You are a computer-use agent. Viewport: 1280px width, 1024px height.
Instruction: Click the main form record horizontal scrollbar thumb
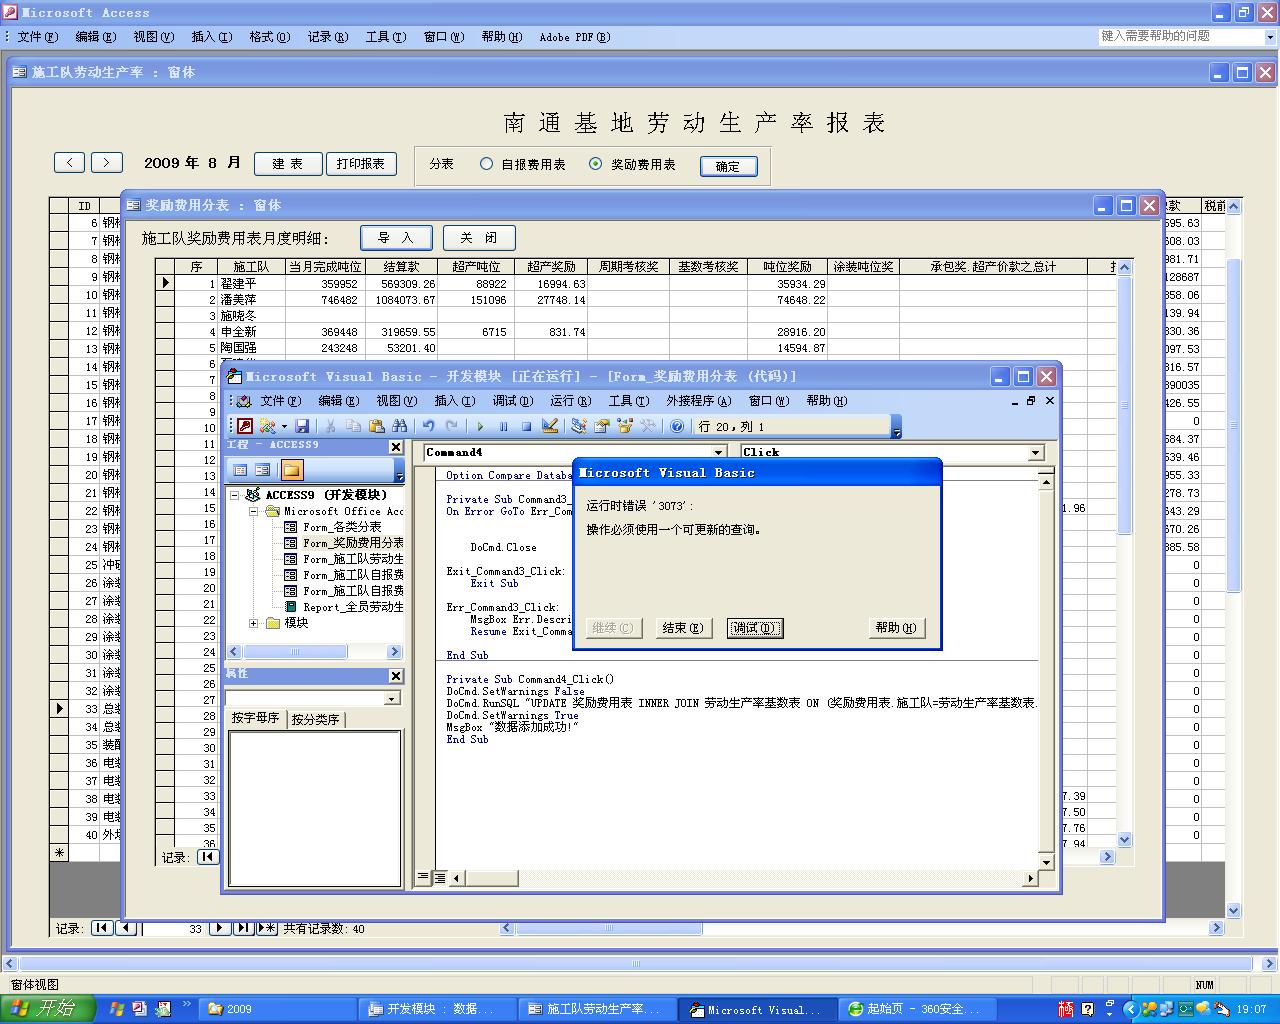(608, 928)
